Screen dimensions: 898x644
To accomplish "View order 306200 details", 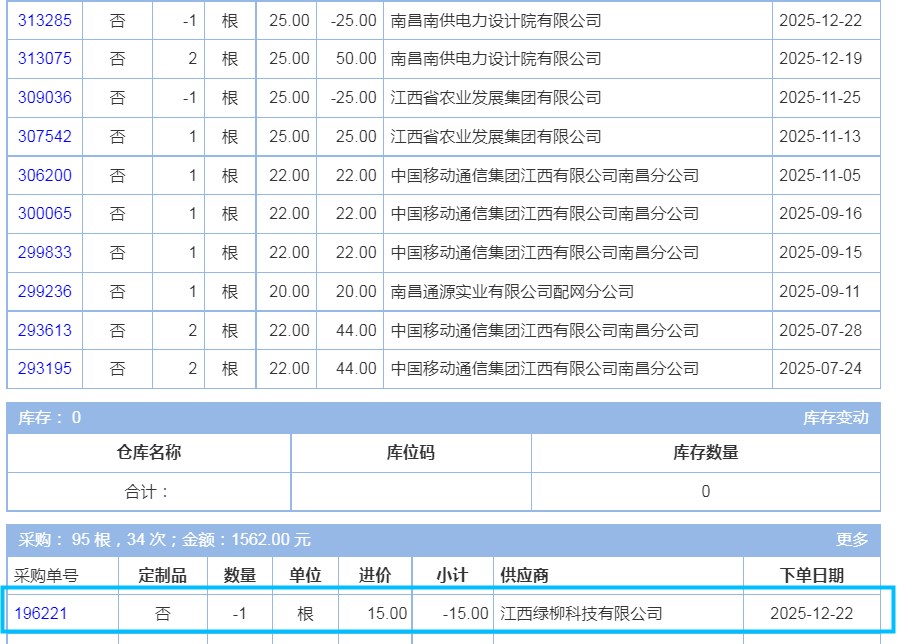I will [45, 176].
